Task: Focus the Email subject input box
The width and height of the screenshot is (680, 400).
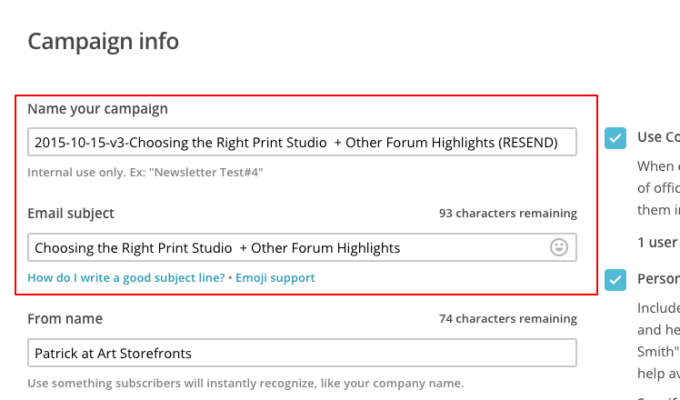Action: pyautogui.click(x=290, y=247)
